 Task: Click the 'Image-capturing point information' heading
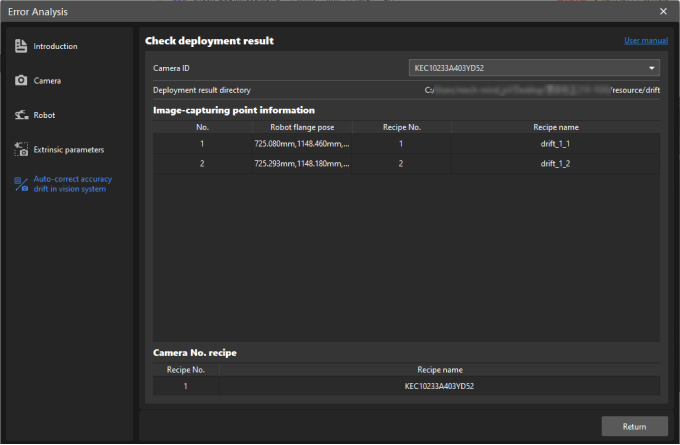pos(234,110)
